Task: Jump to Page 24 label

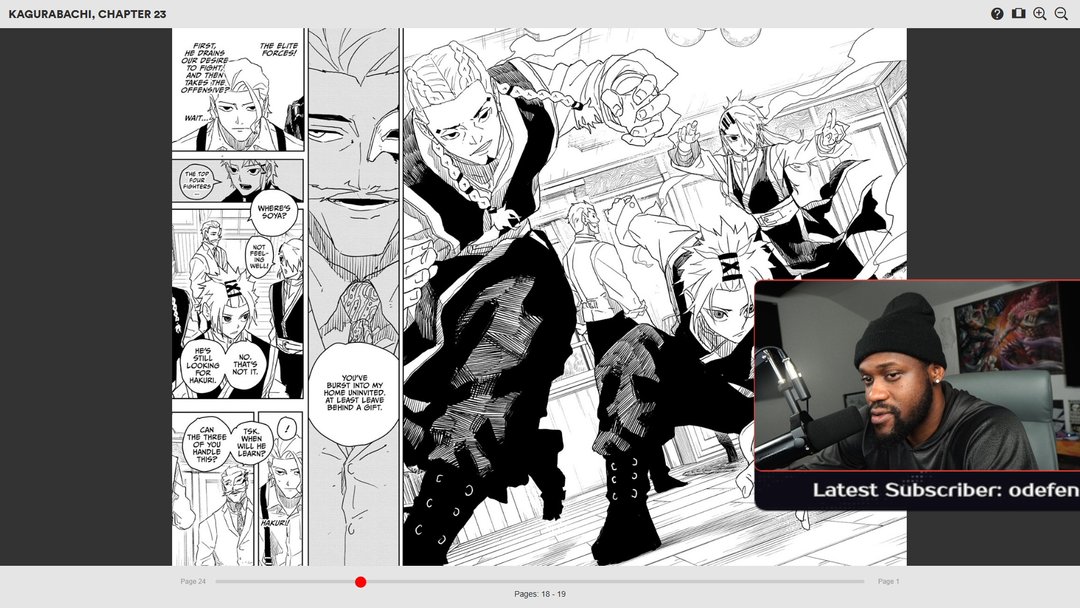Action: tap(193, 582)
